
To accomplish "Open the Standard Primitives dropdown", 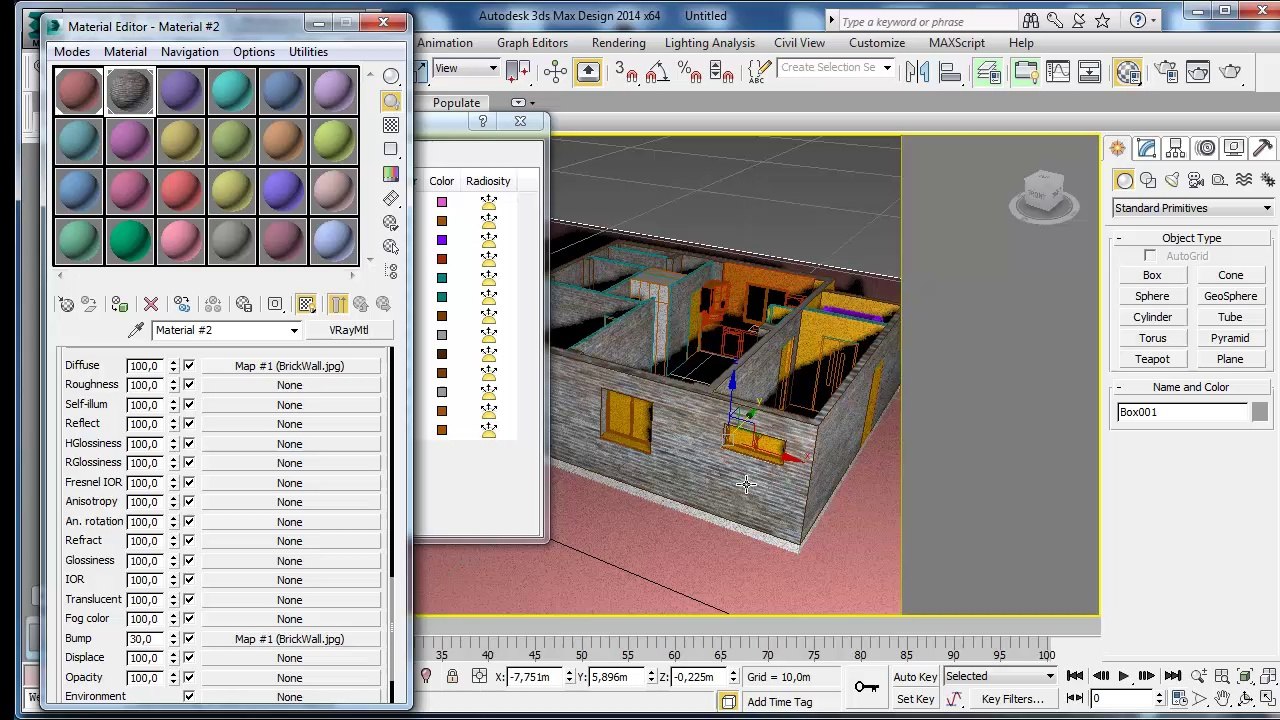I will point(1193,208).
